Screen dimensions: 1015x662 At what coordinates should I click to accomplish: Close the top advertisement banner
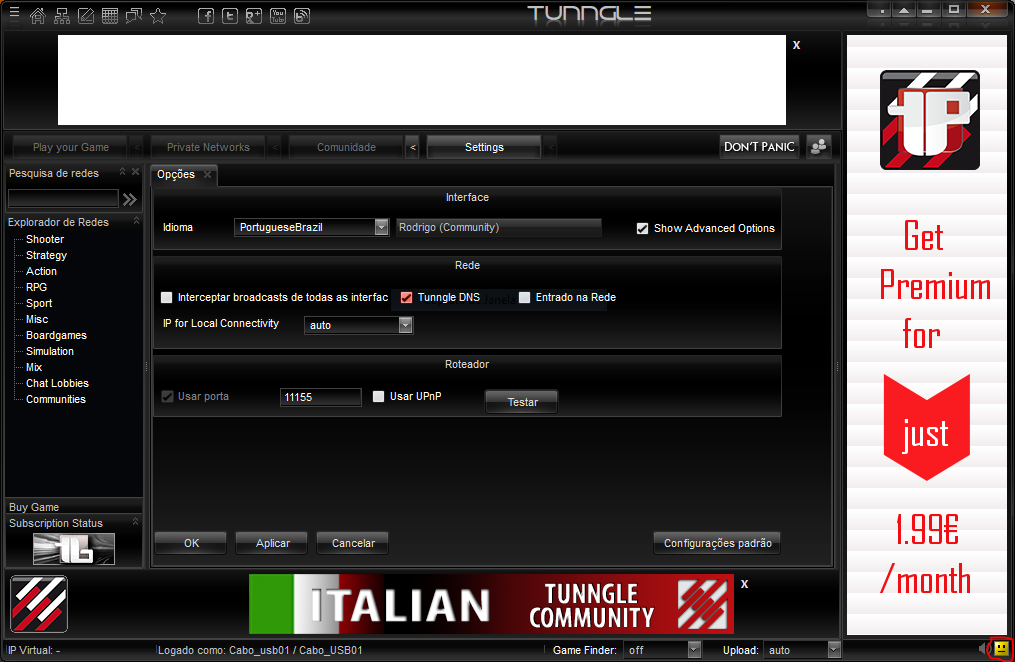796,45
